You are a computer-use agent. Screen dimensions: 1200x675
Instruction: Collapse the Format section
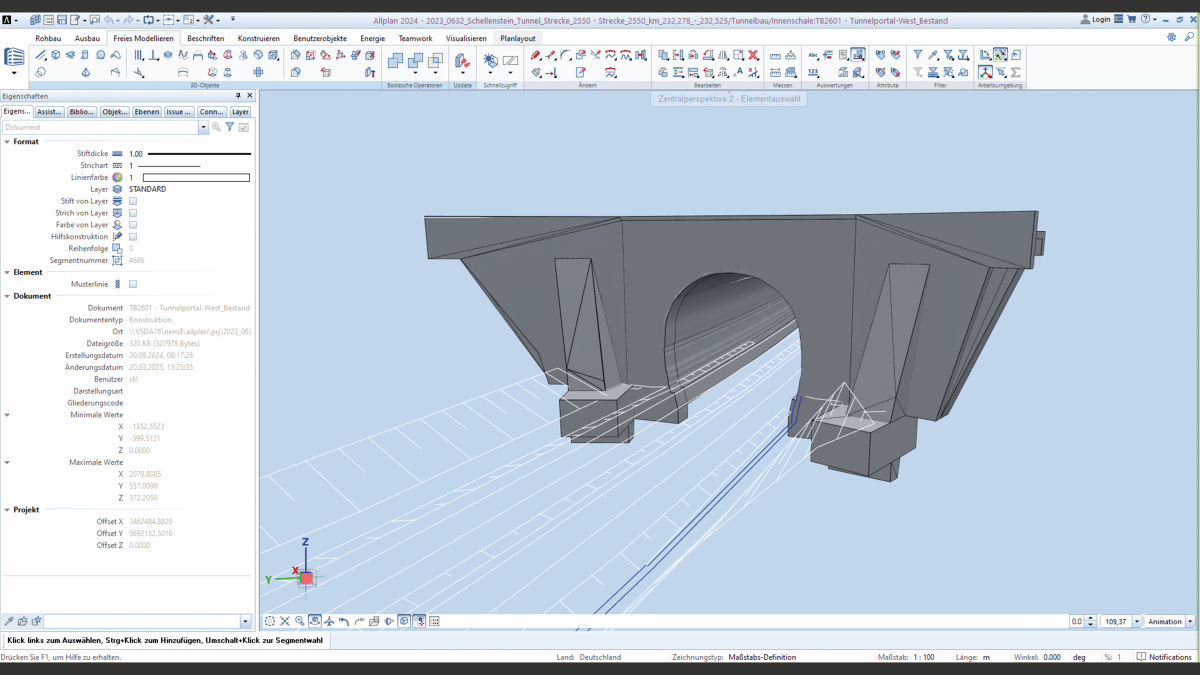click(7, 142)
